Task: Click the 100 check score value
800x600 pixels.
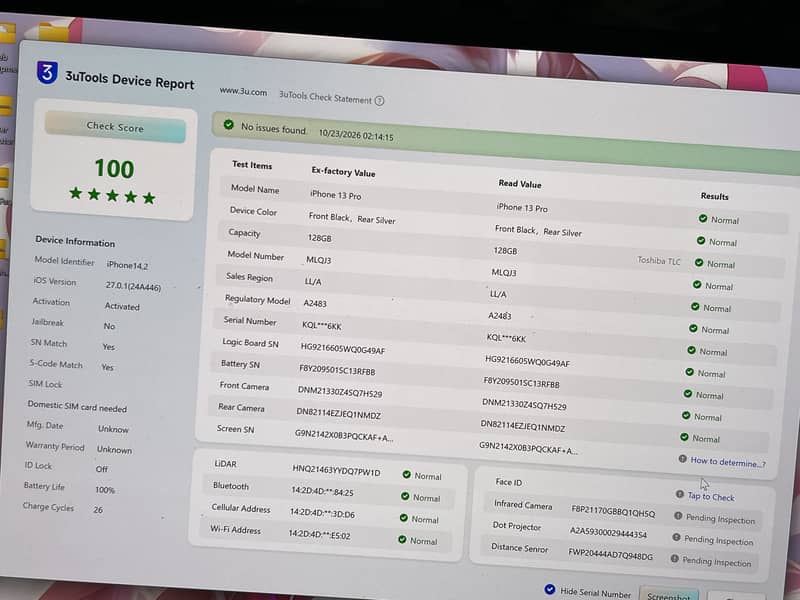Action: [114, 169]
